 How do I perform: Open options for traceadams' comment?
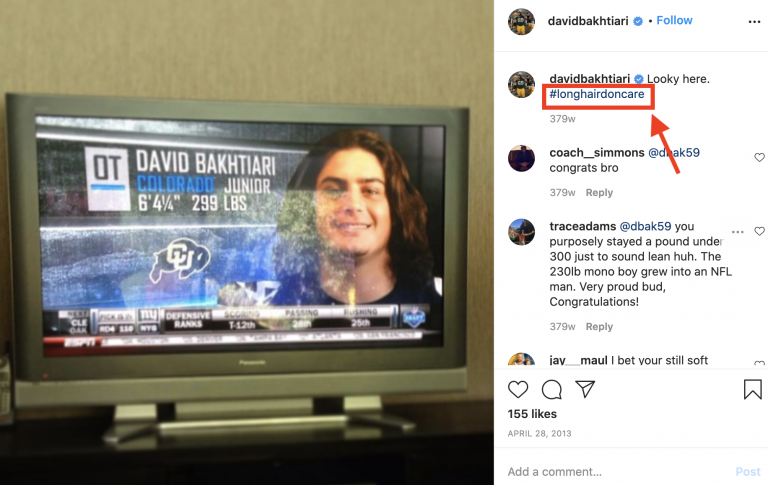coord(738,232)
